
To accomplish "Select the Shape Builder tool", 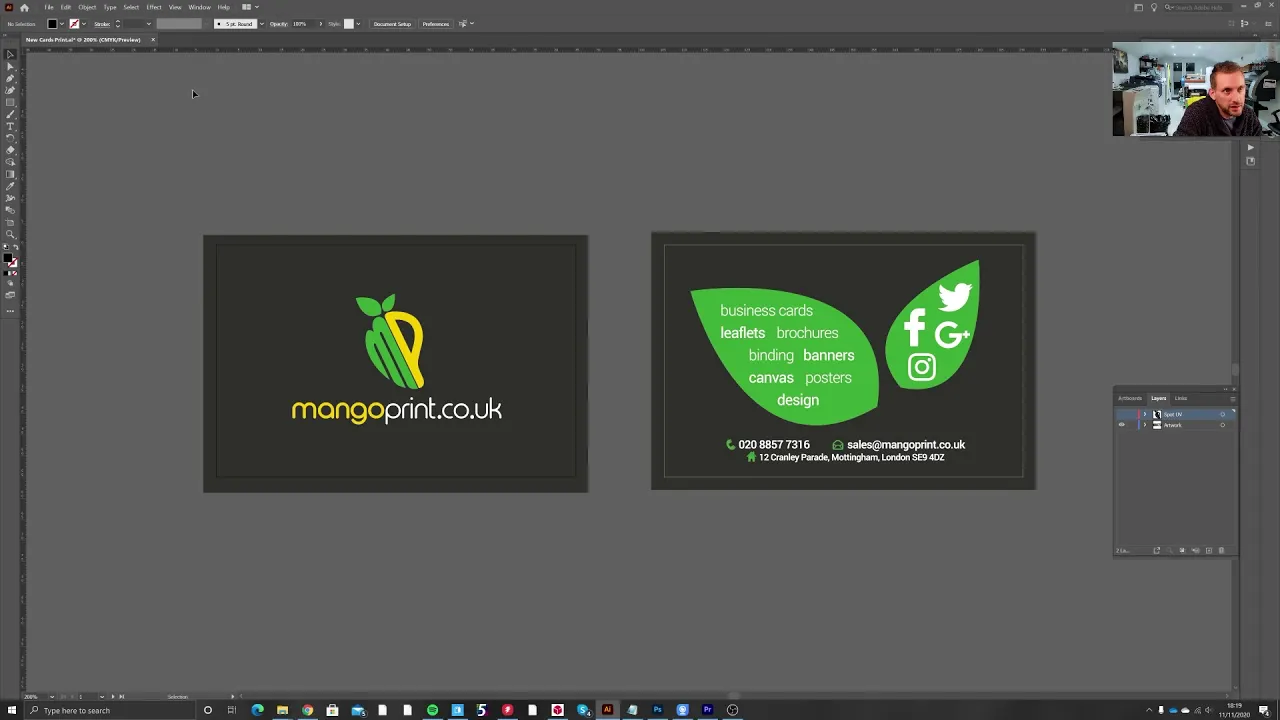I will pos(10,162).
